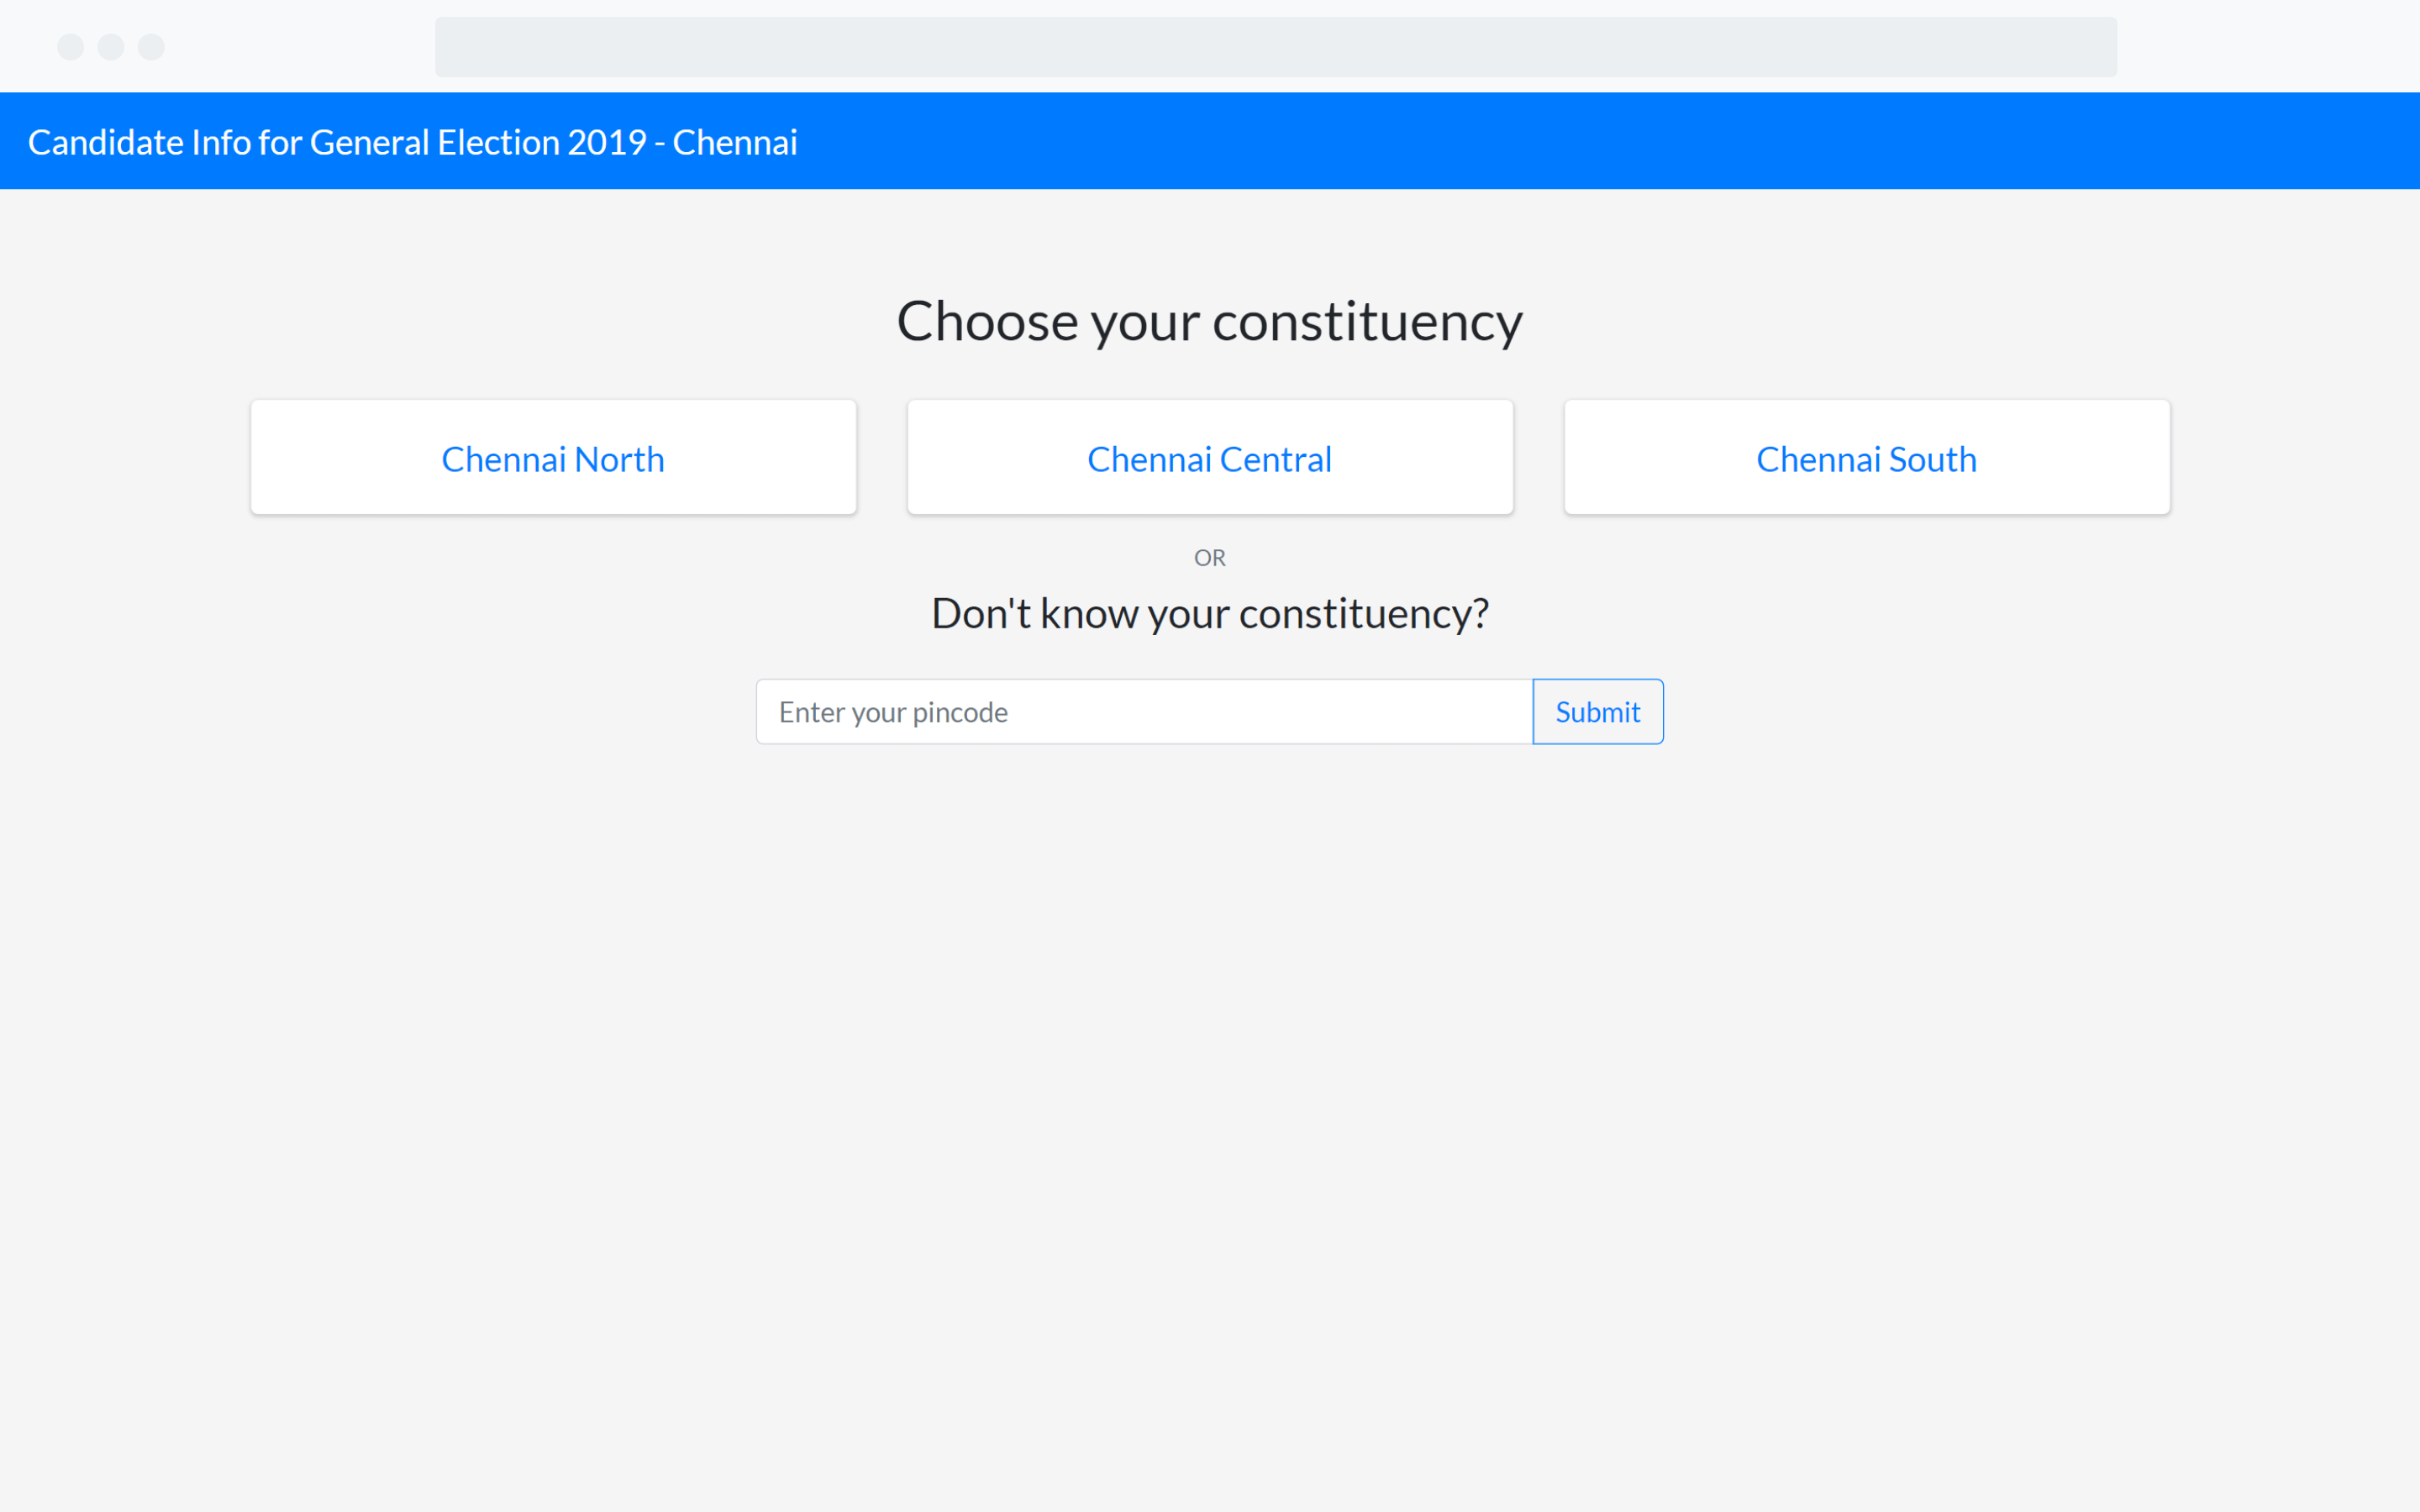Select the Chennai Central constituency link
The width and height of the screenshot is (2420, 1512).
(1209, 459)
